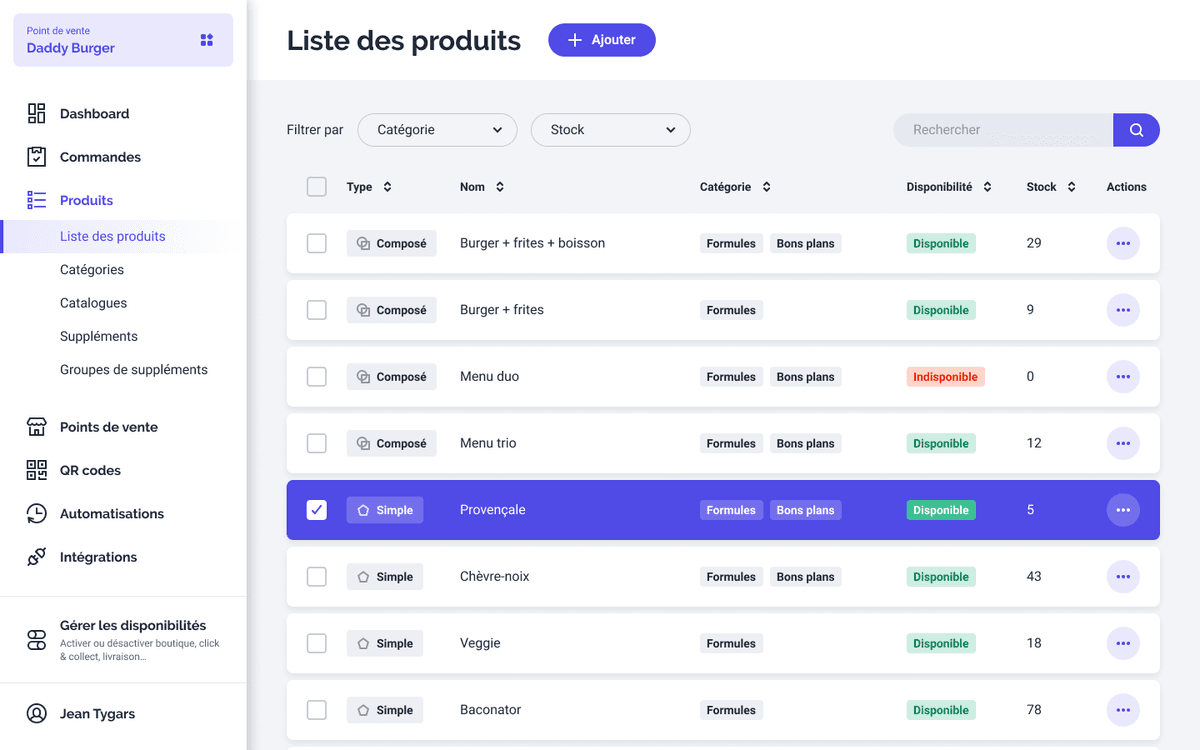Click the grid icon beside Daddy Burger
This screenshot has height=750, width=1200.
[x=207, y=40]
